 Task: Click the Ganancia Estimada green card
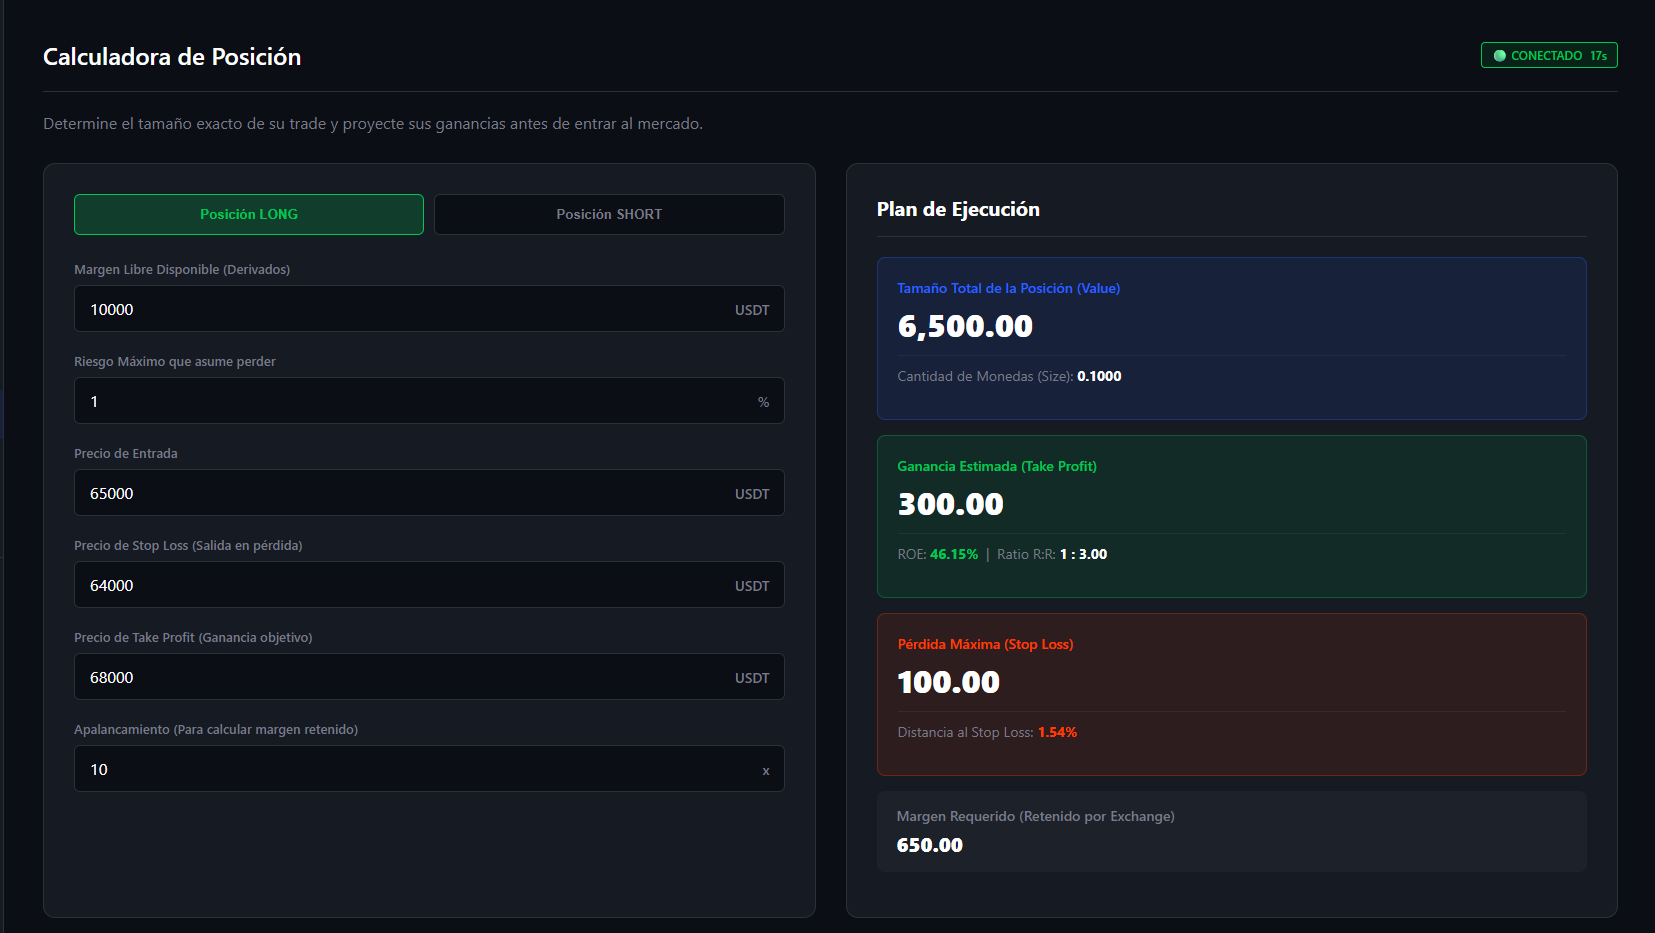[x=1231, y=516]
